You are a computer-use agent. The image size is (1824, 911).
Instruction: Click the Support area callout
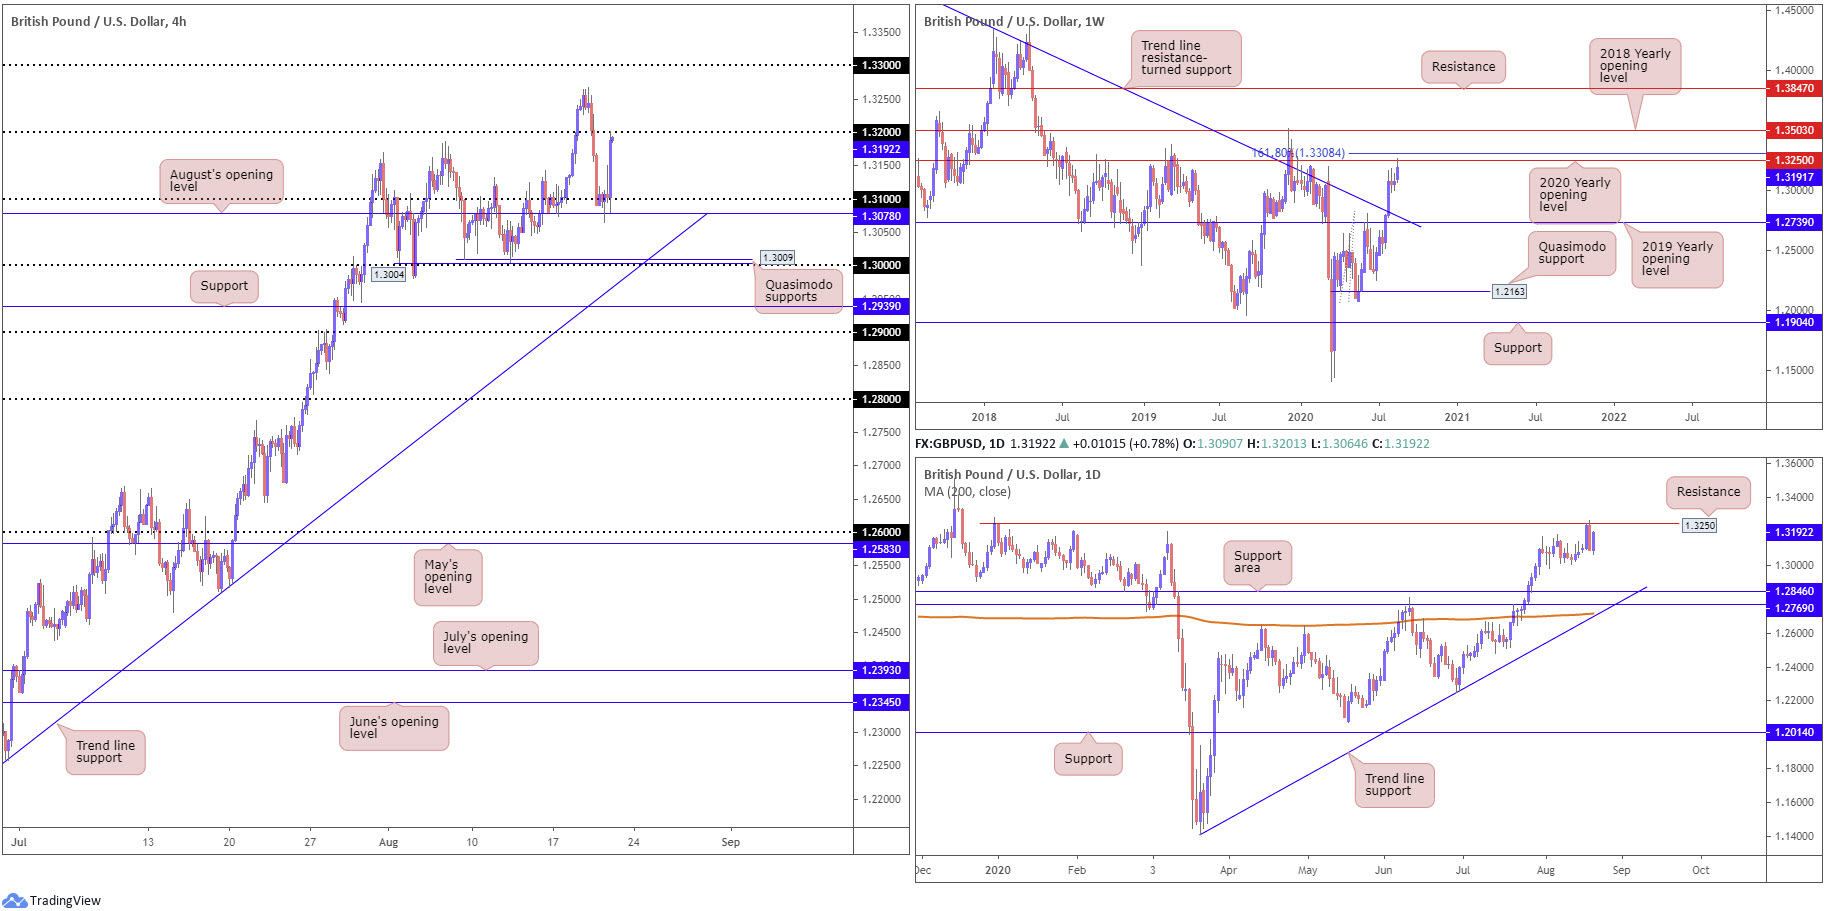[x=1257, y=562]
